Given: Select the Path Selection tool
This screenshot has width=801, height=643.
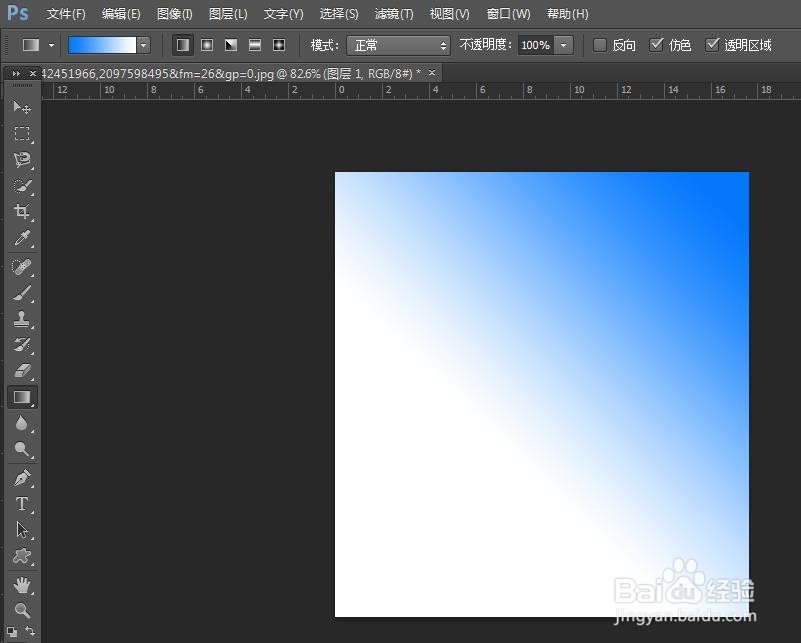Looking at the screenshot, I should 21,530.
